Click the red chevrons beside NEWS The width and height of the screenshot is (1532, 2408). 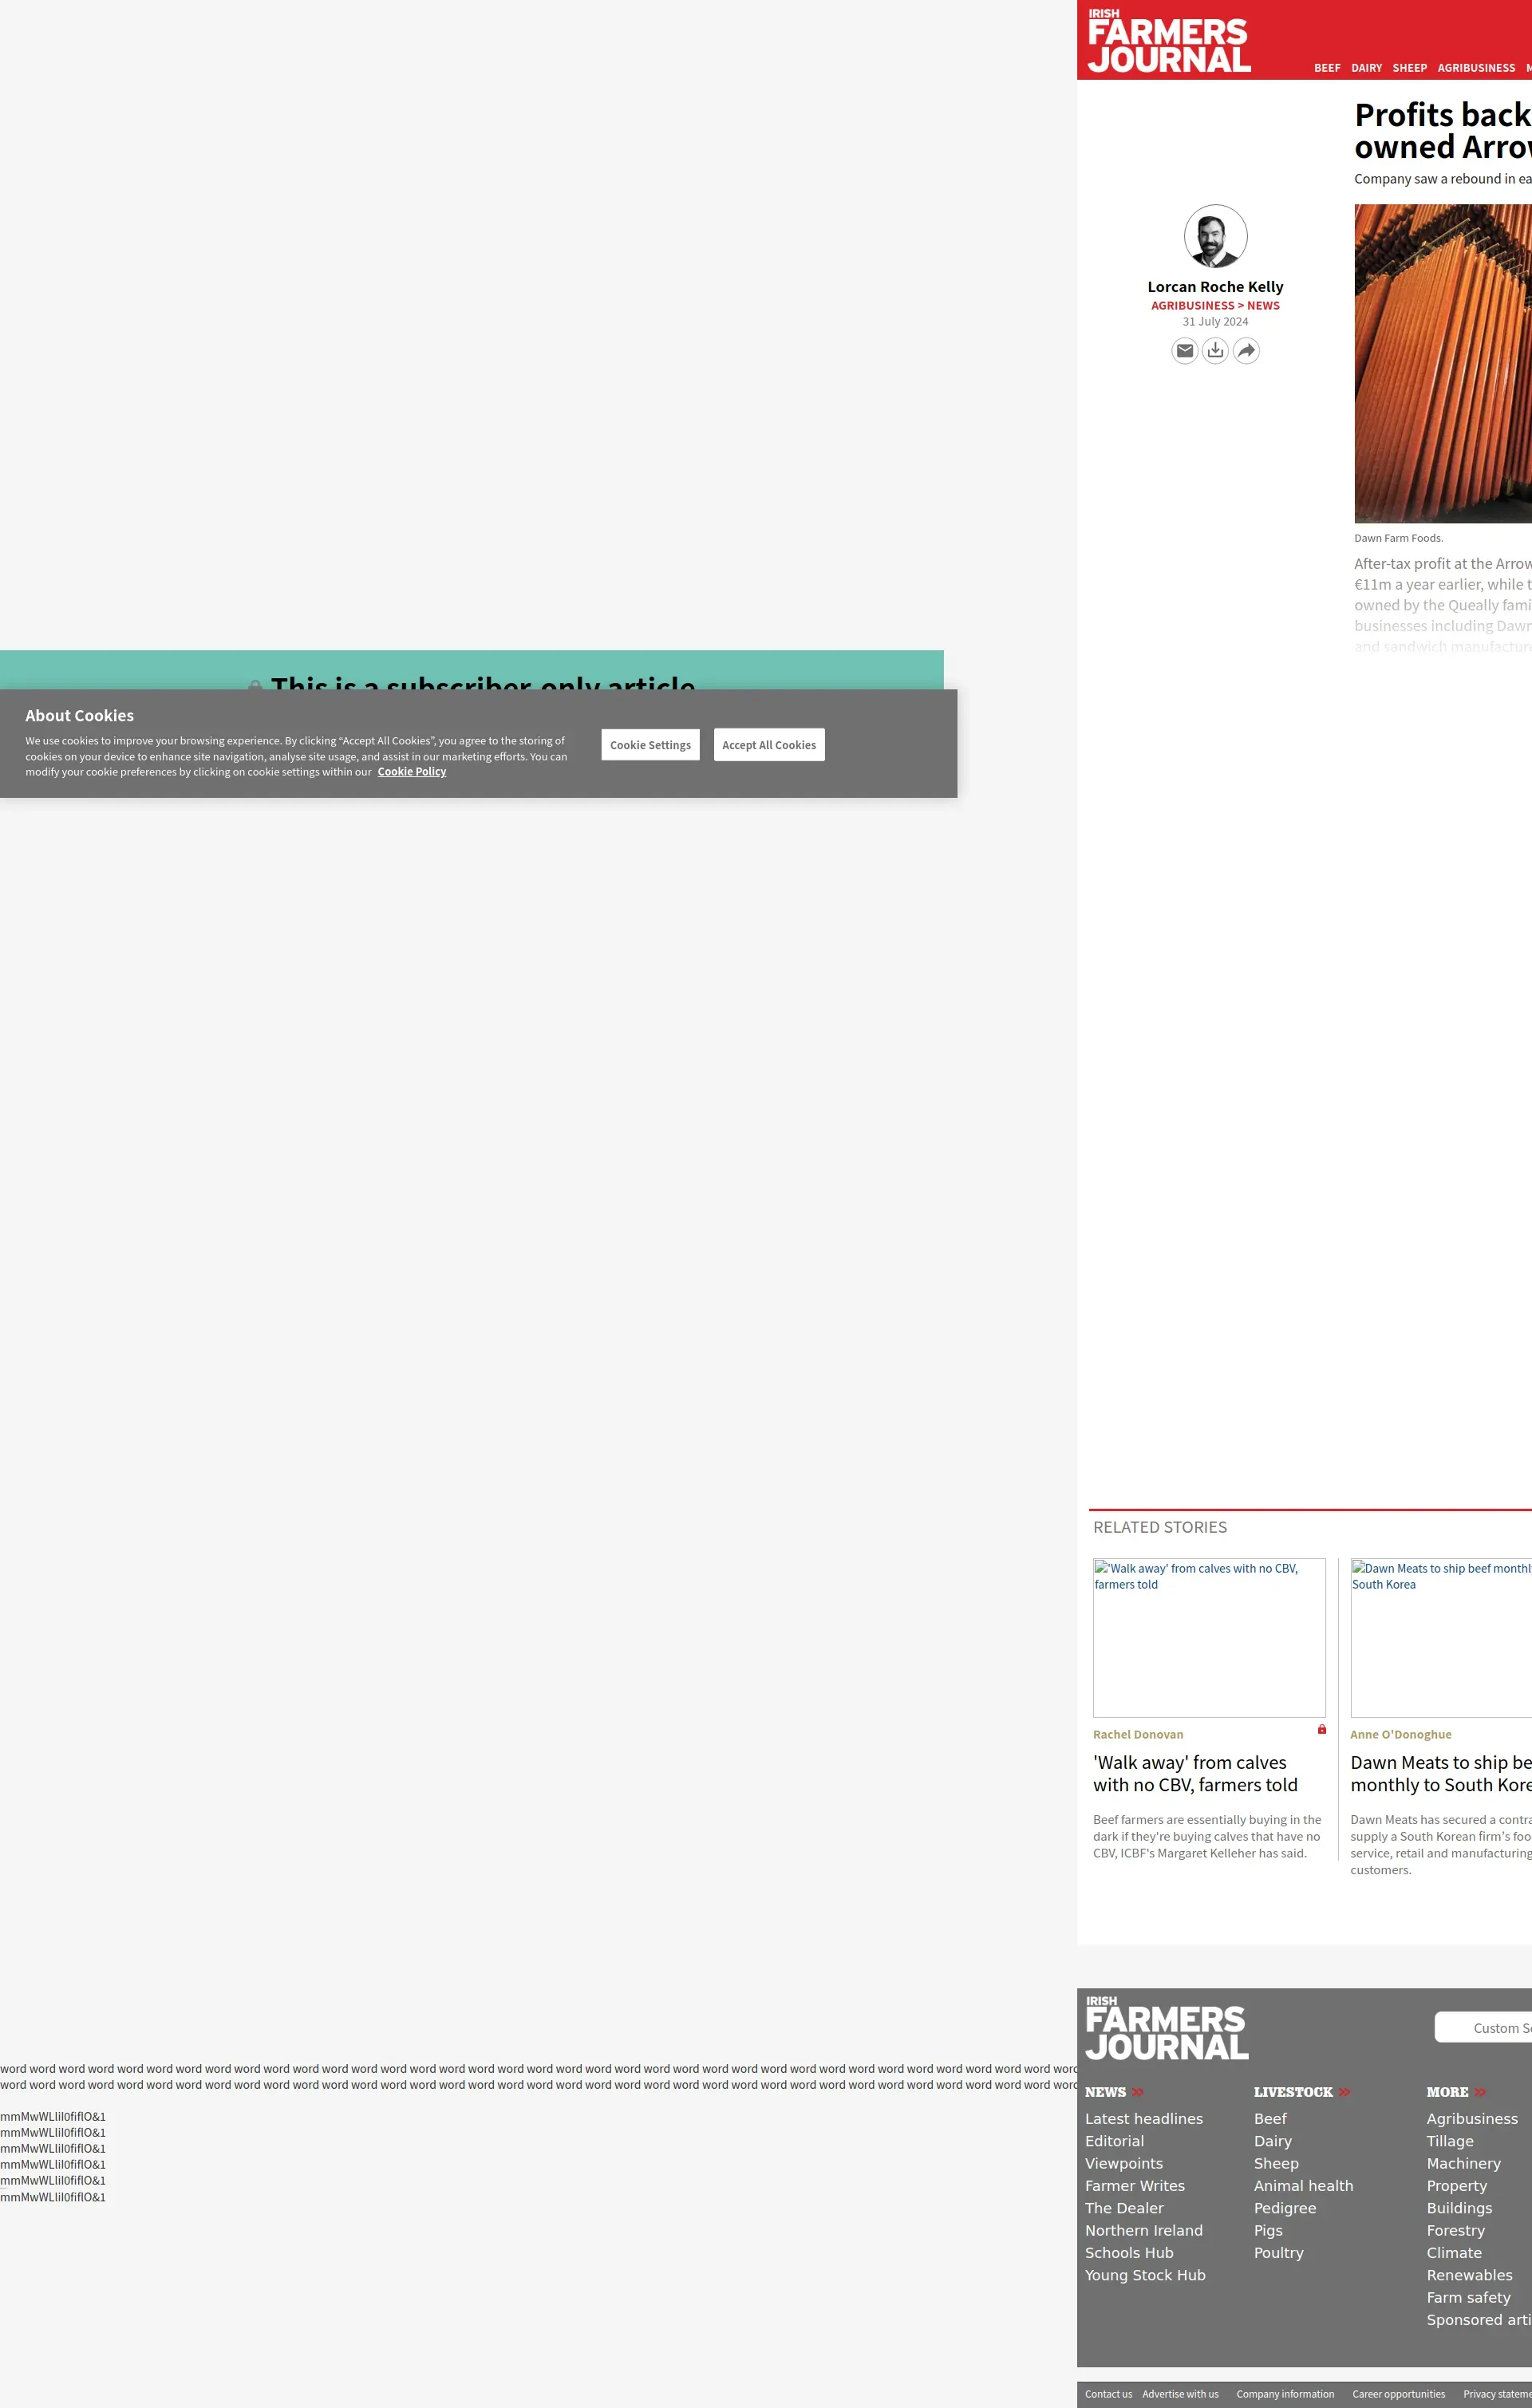(x=1137, y=2092)
